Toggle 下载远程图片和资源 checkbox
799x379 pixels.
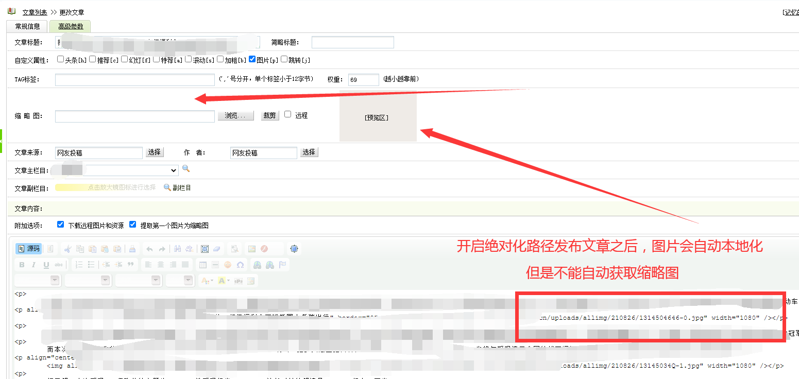pyautogui.click(x=61, y=224)
